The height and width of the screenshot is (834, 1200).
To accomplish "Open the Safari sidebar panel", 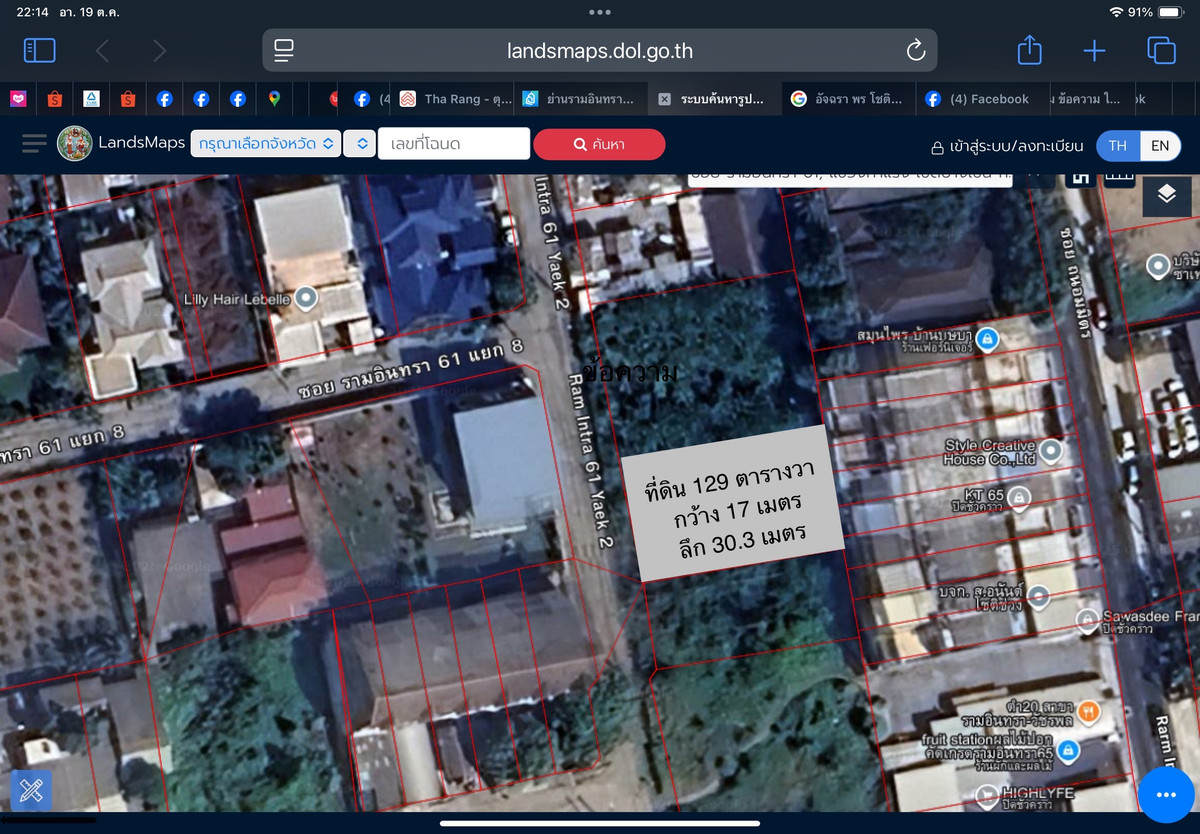I will coord(39,50).
